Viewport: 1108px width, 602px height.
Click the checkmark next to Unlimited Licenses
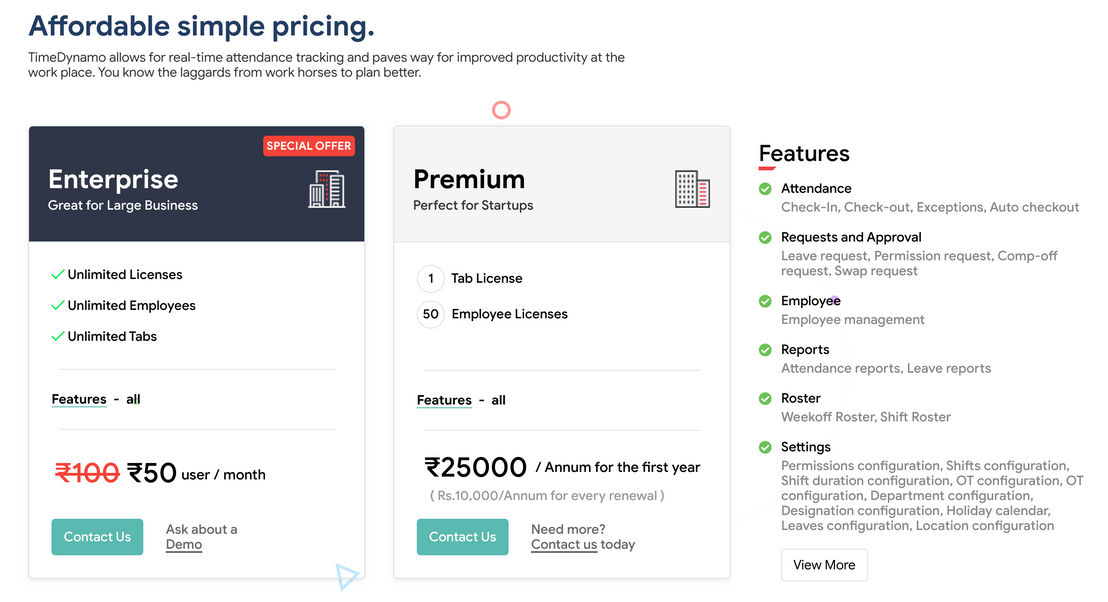point(58,274)
